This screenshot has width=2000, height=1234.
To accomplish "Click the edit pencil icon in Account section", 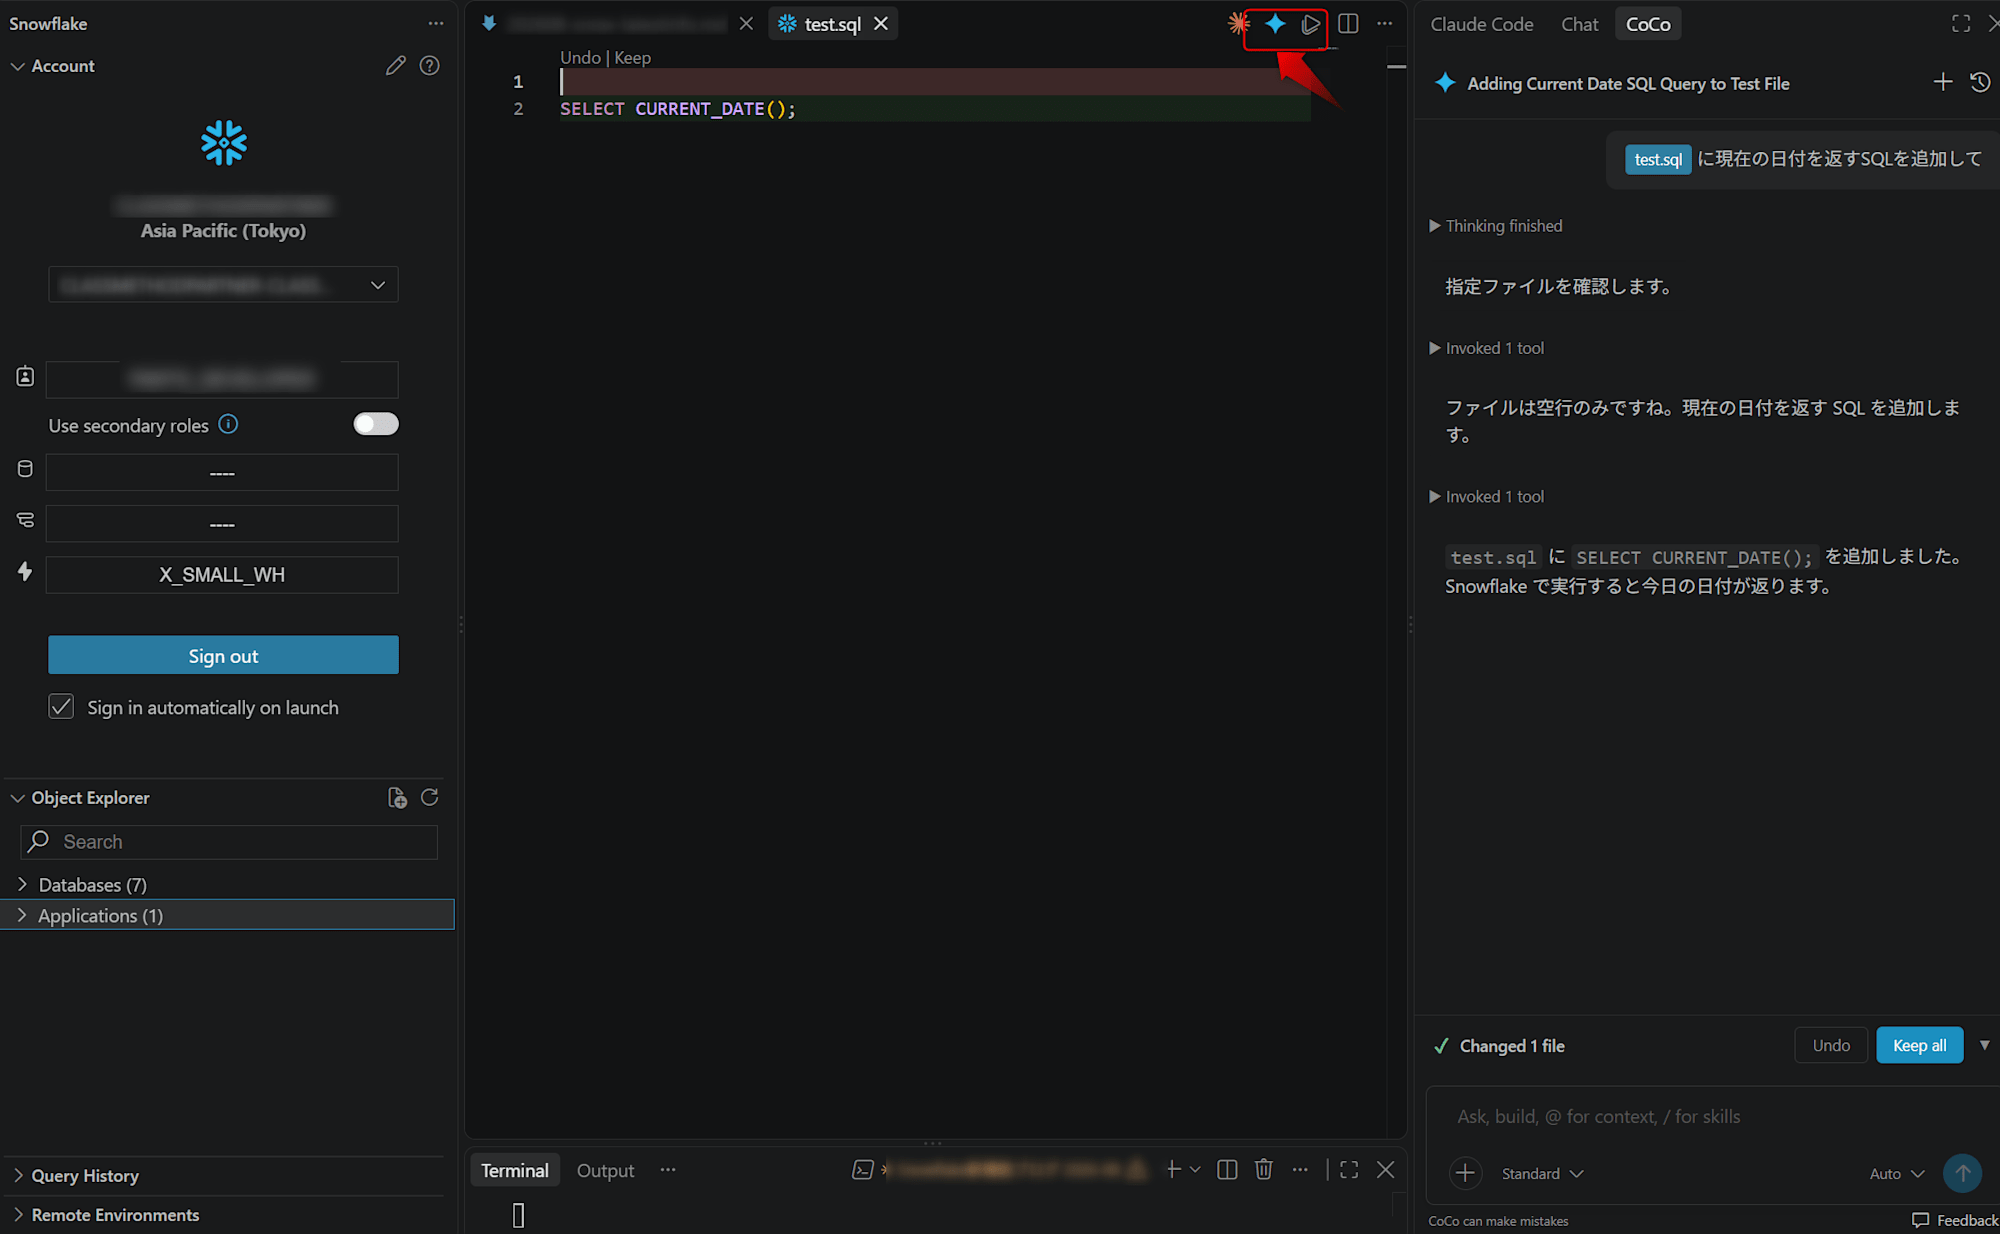I will tap(396, 66).
